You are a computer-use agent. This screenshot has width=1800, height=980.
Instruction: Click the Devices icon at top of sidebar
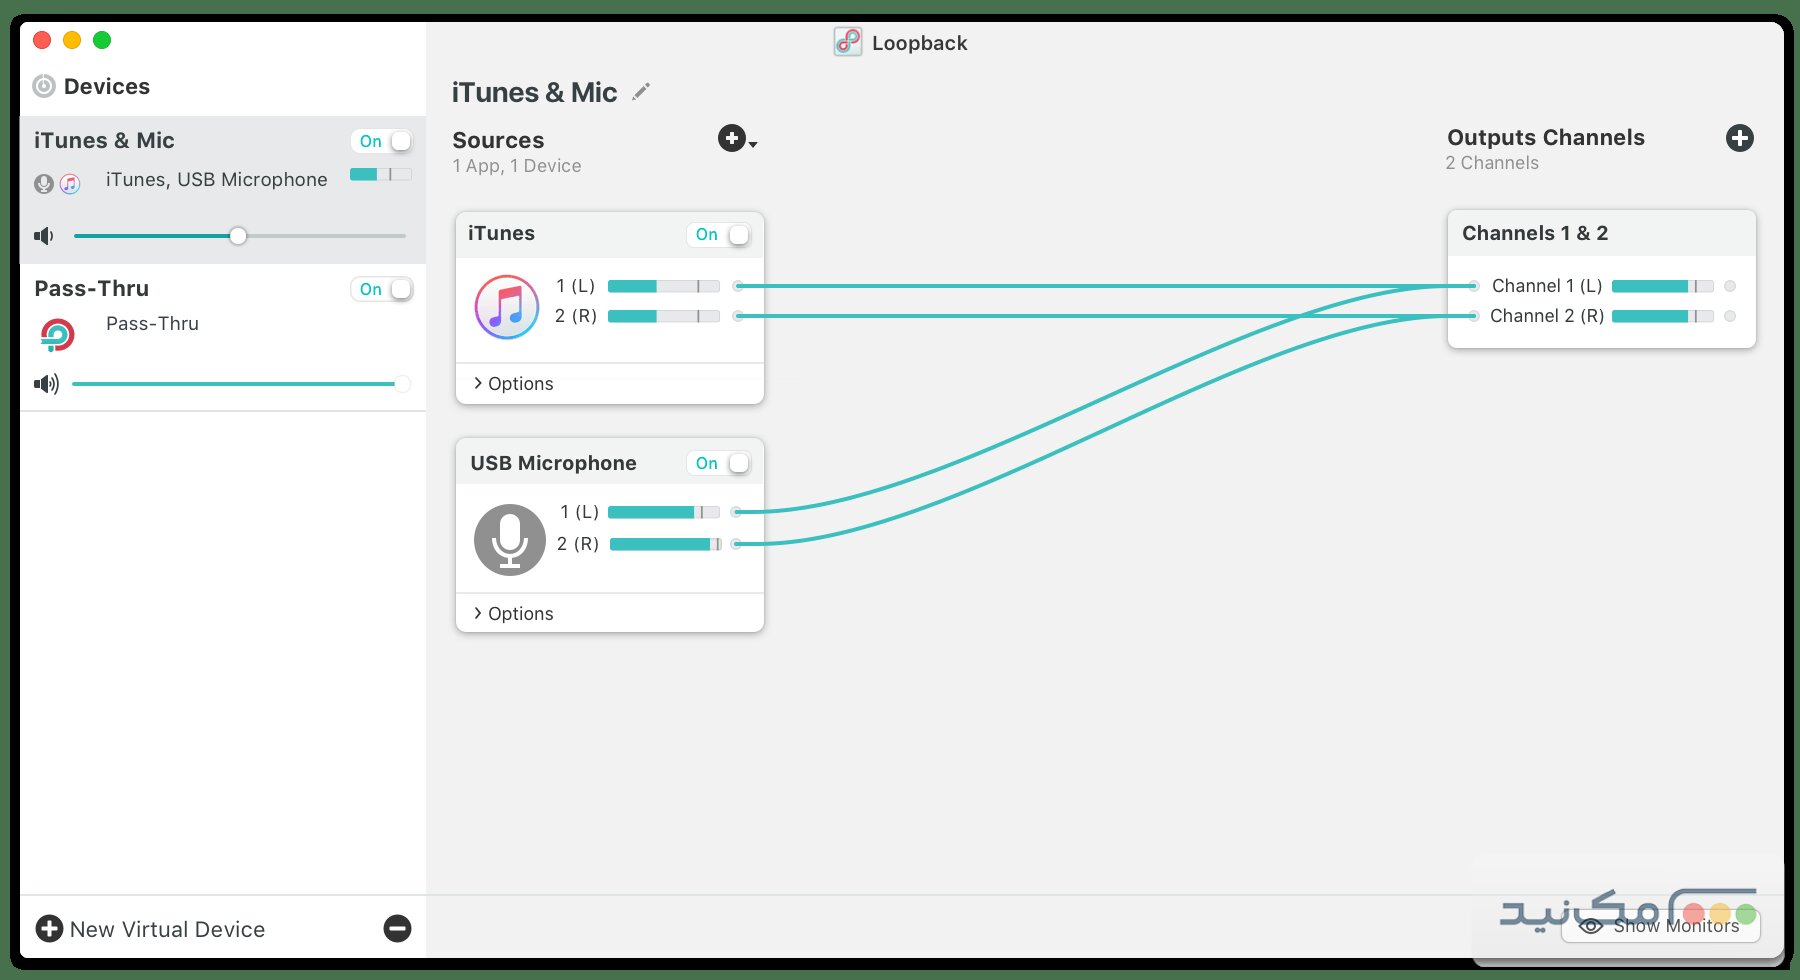click(43, 86)
